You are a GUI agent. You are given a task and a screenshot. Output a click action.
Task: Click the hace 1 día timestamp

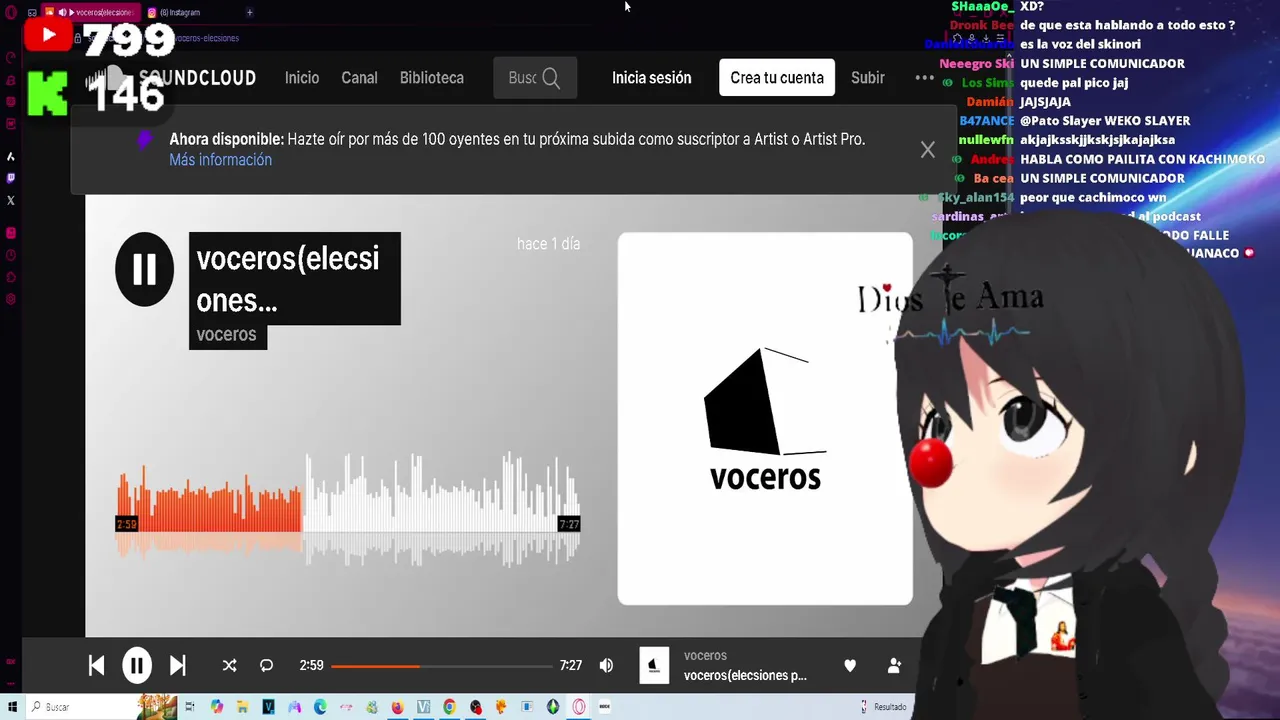click(x=548, y=244)
